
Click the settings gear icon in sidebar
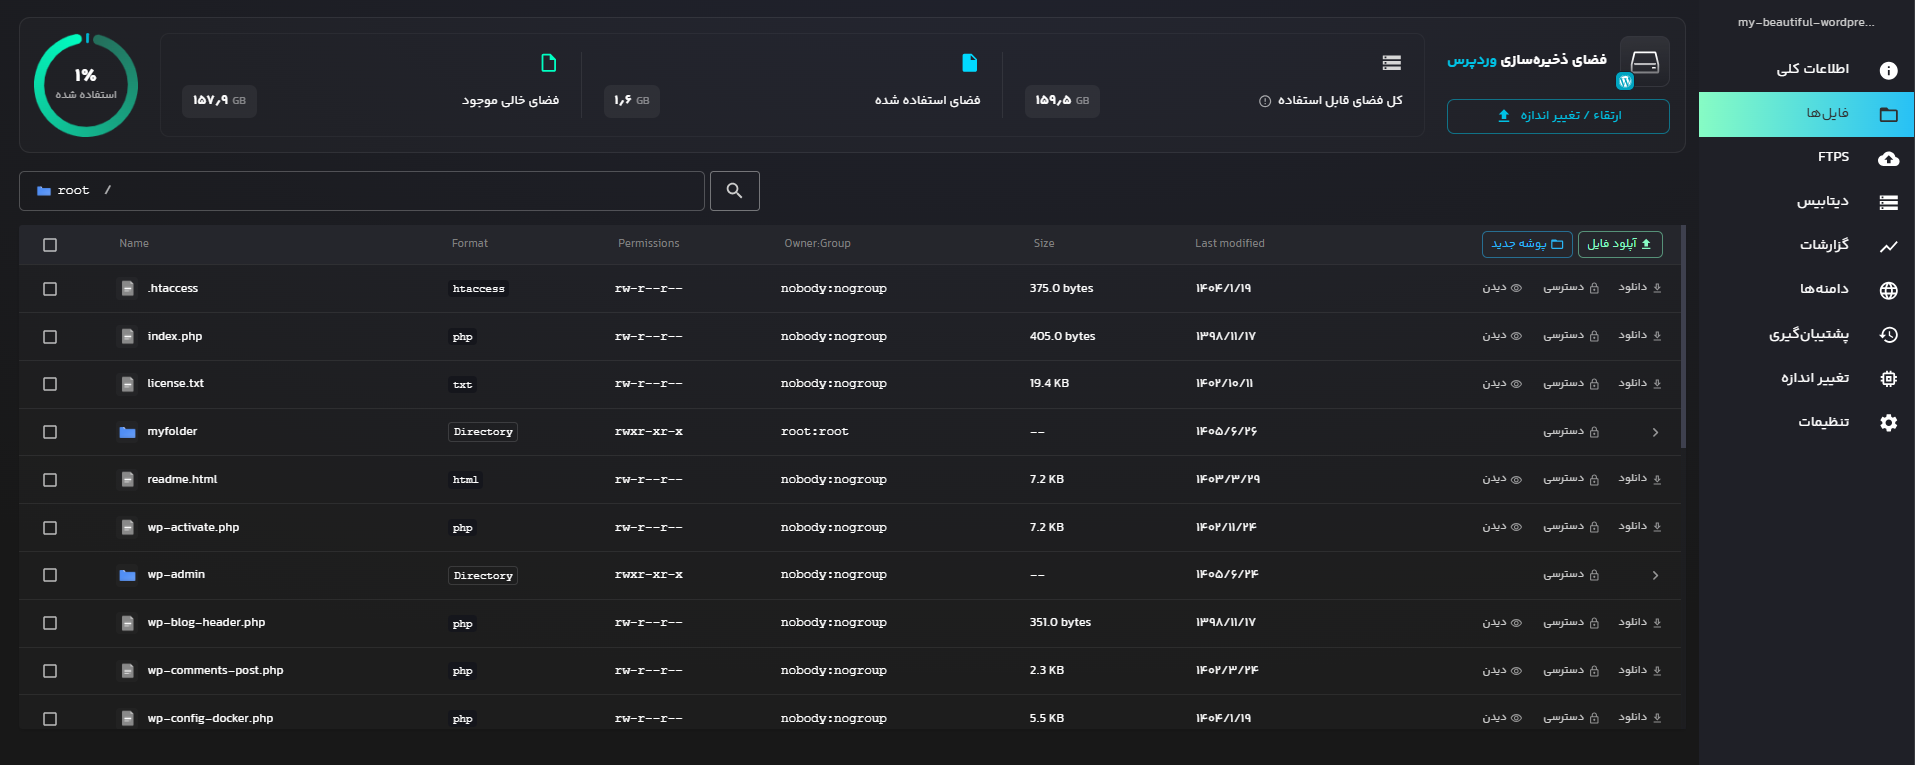pyautogui.click(x=1888, y=423)
